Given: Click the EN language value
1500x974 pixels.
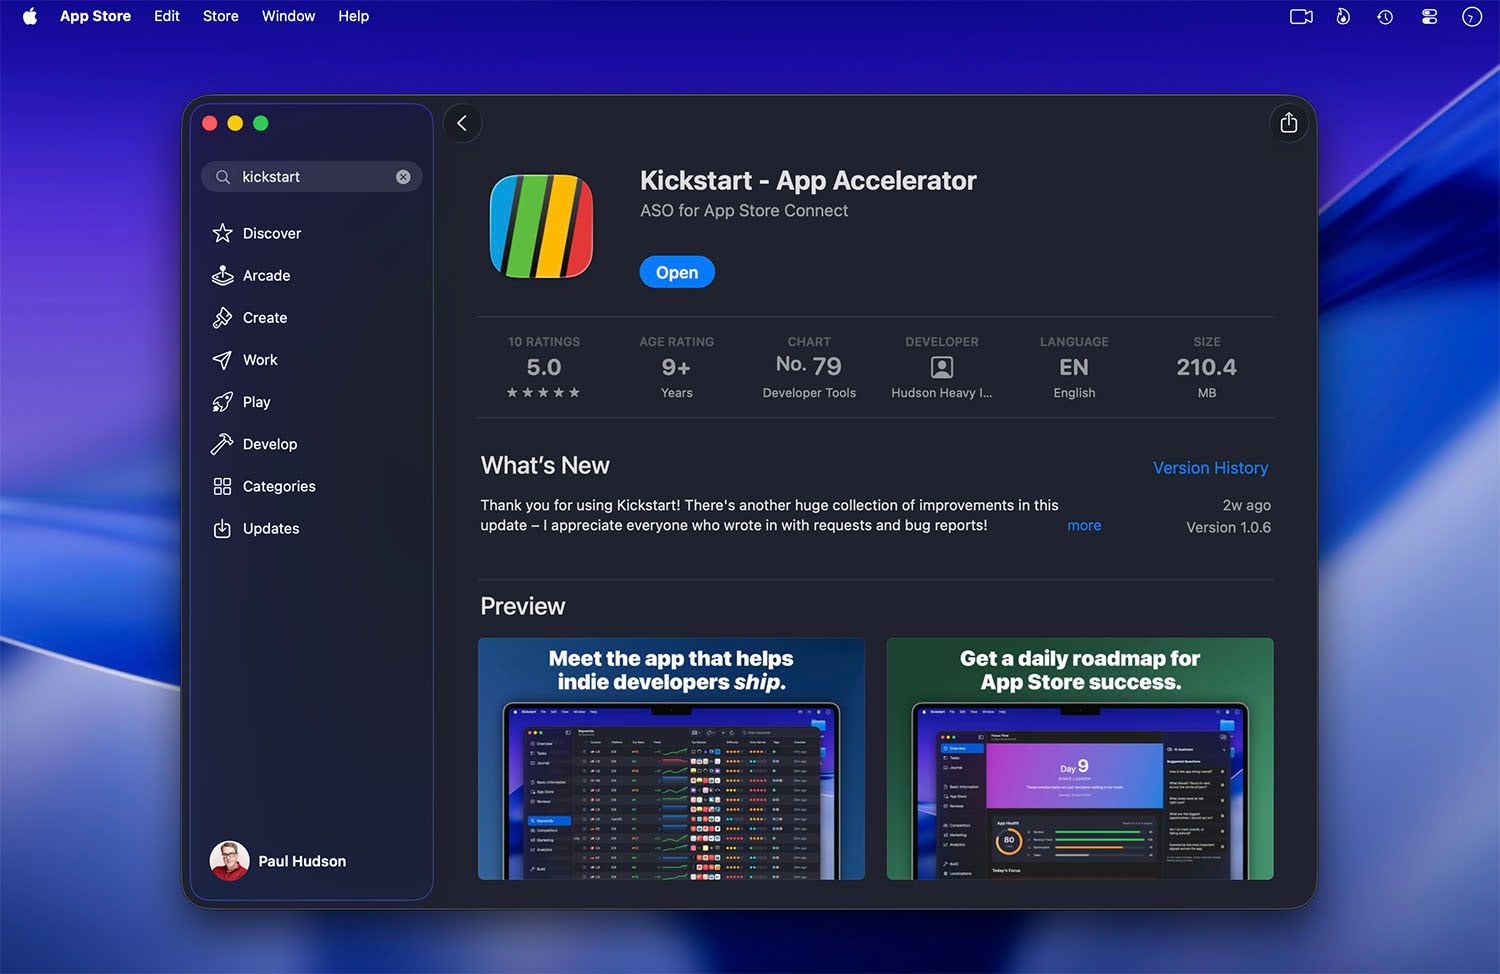Looking at the screenshot, I should click(x=1074, y=367).
